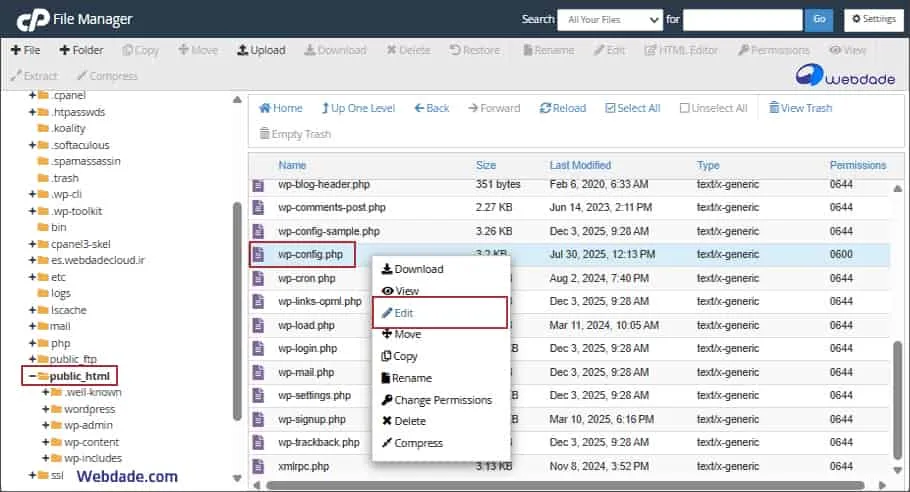Expand the .cpanel folder node
This screenshot has width=910, height=492.
coord(32,95)
